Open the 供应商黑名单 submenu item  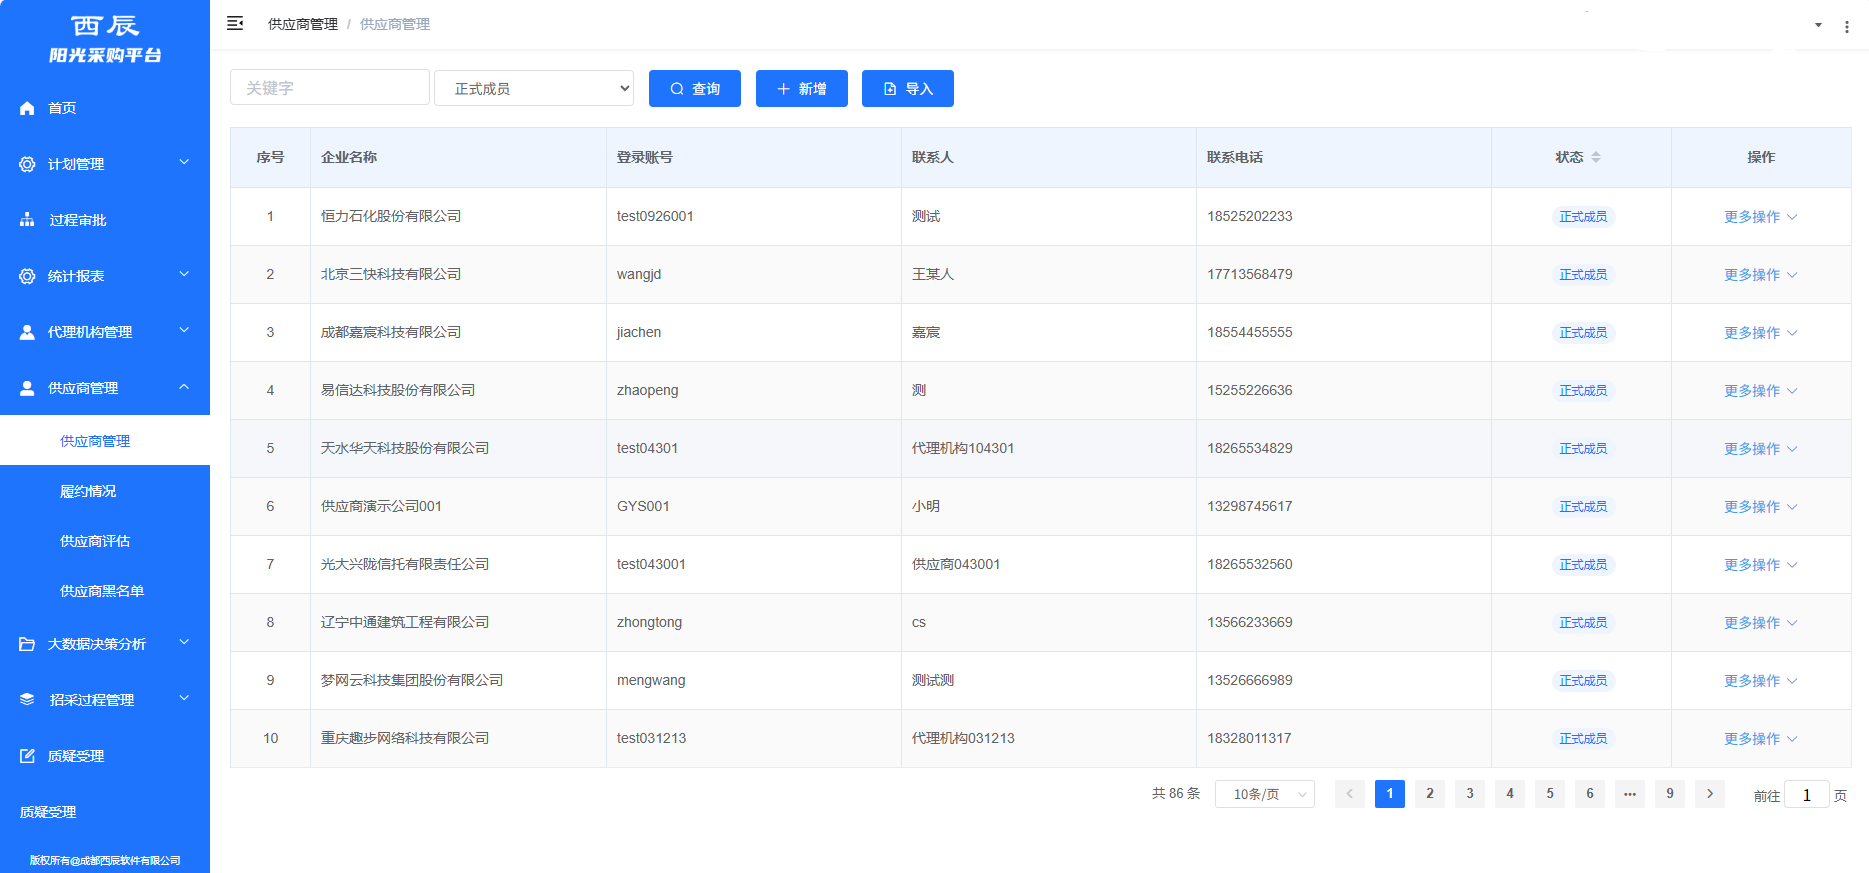tap(102, 591)
